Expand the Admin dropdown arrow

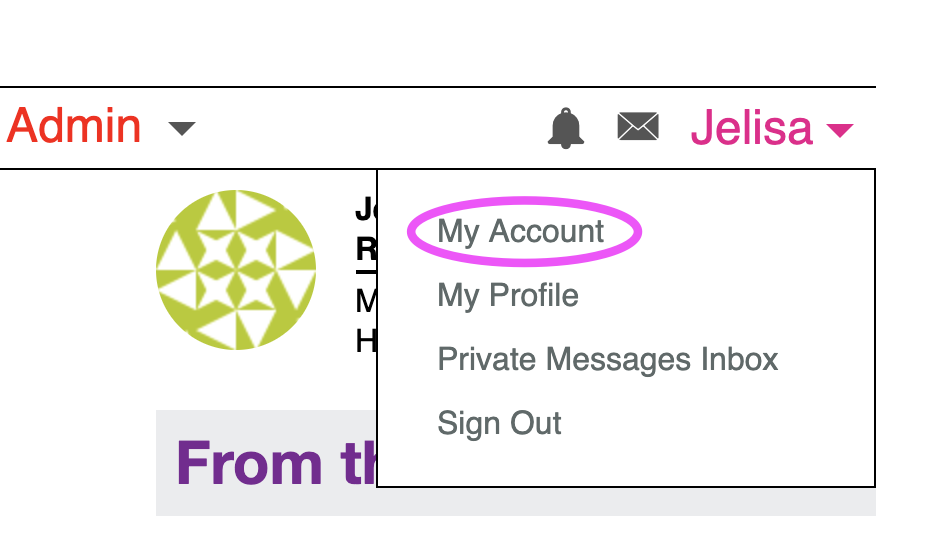click(182, 128)
